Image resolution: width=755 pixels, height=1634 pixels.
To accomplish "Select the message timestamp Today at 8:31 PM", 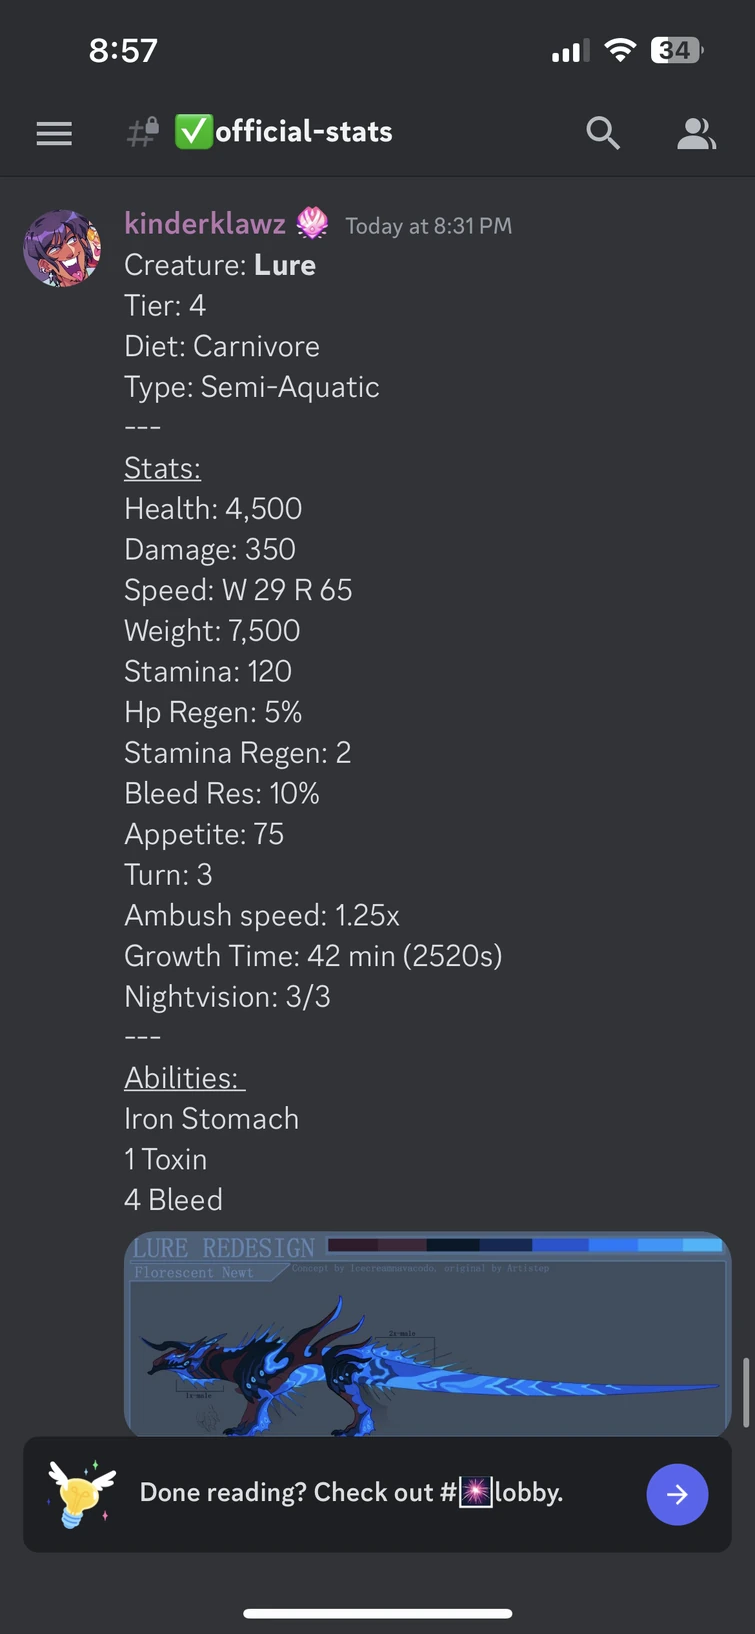I will pyautogui.click(x=428, y=226).
